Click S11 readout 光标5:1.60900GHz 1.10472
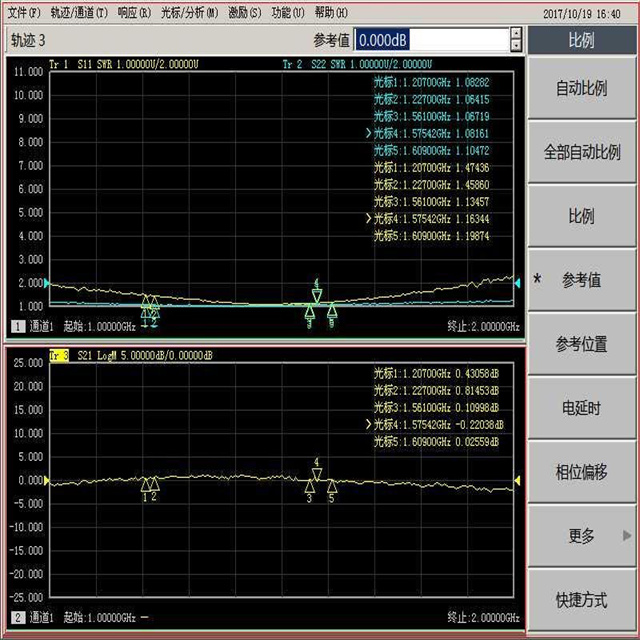 (431, 151)
